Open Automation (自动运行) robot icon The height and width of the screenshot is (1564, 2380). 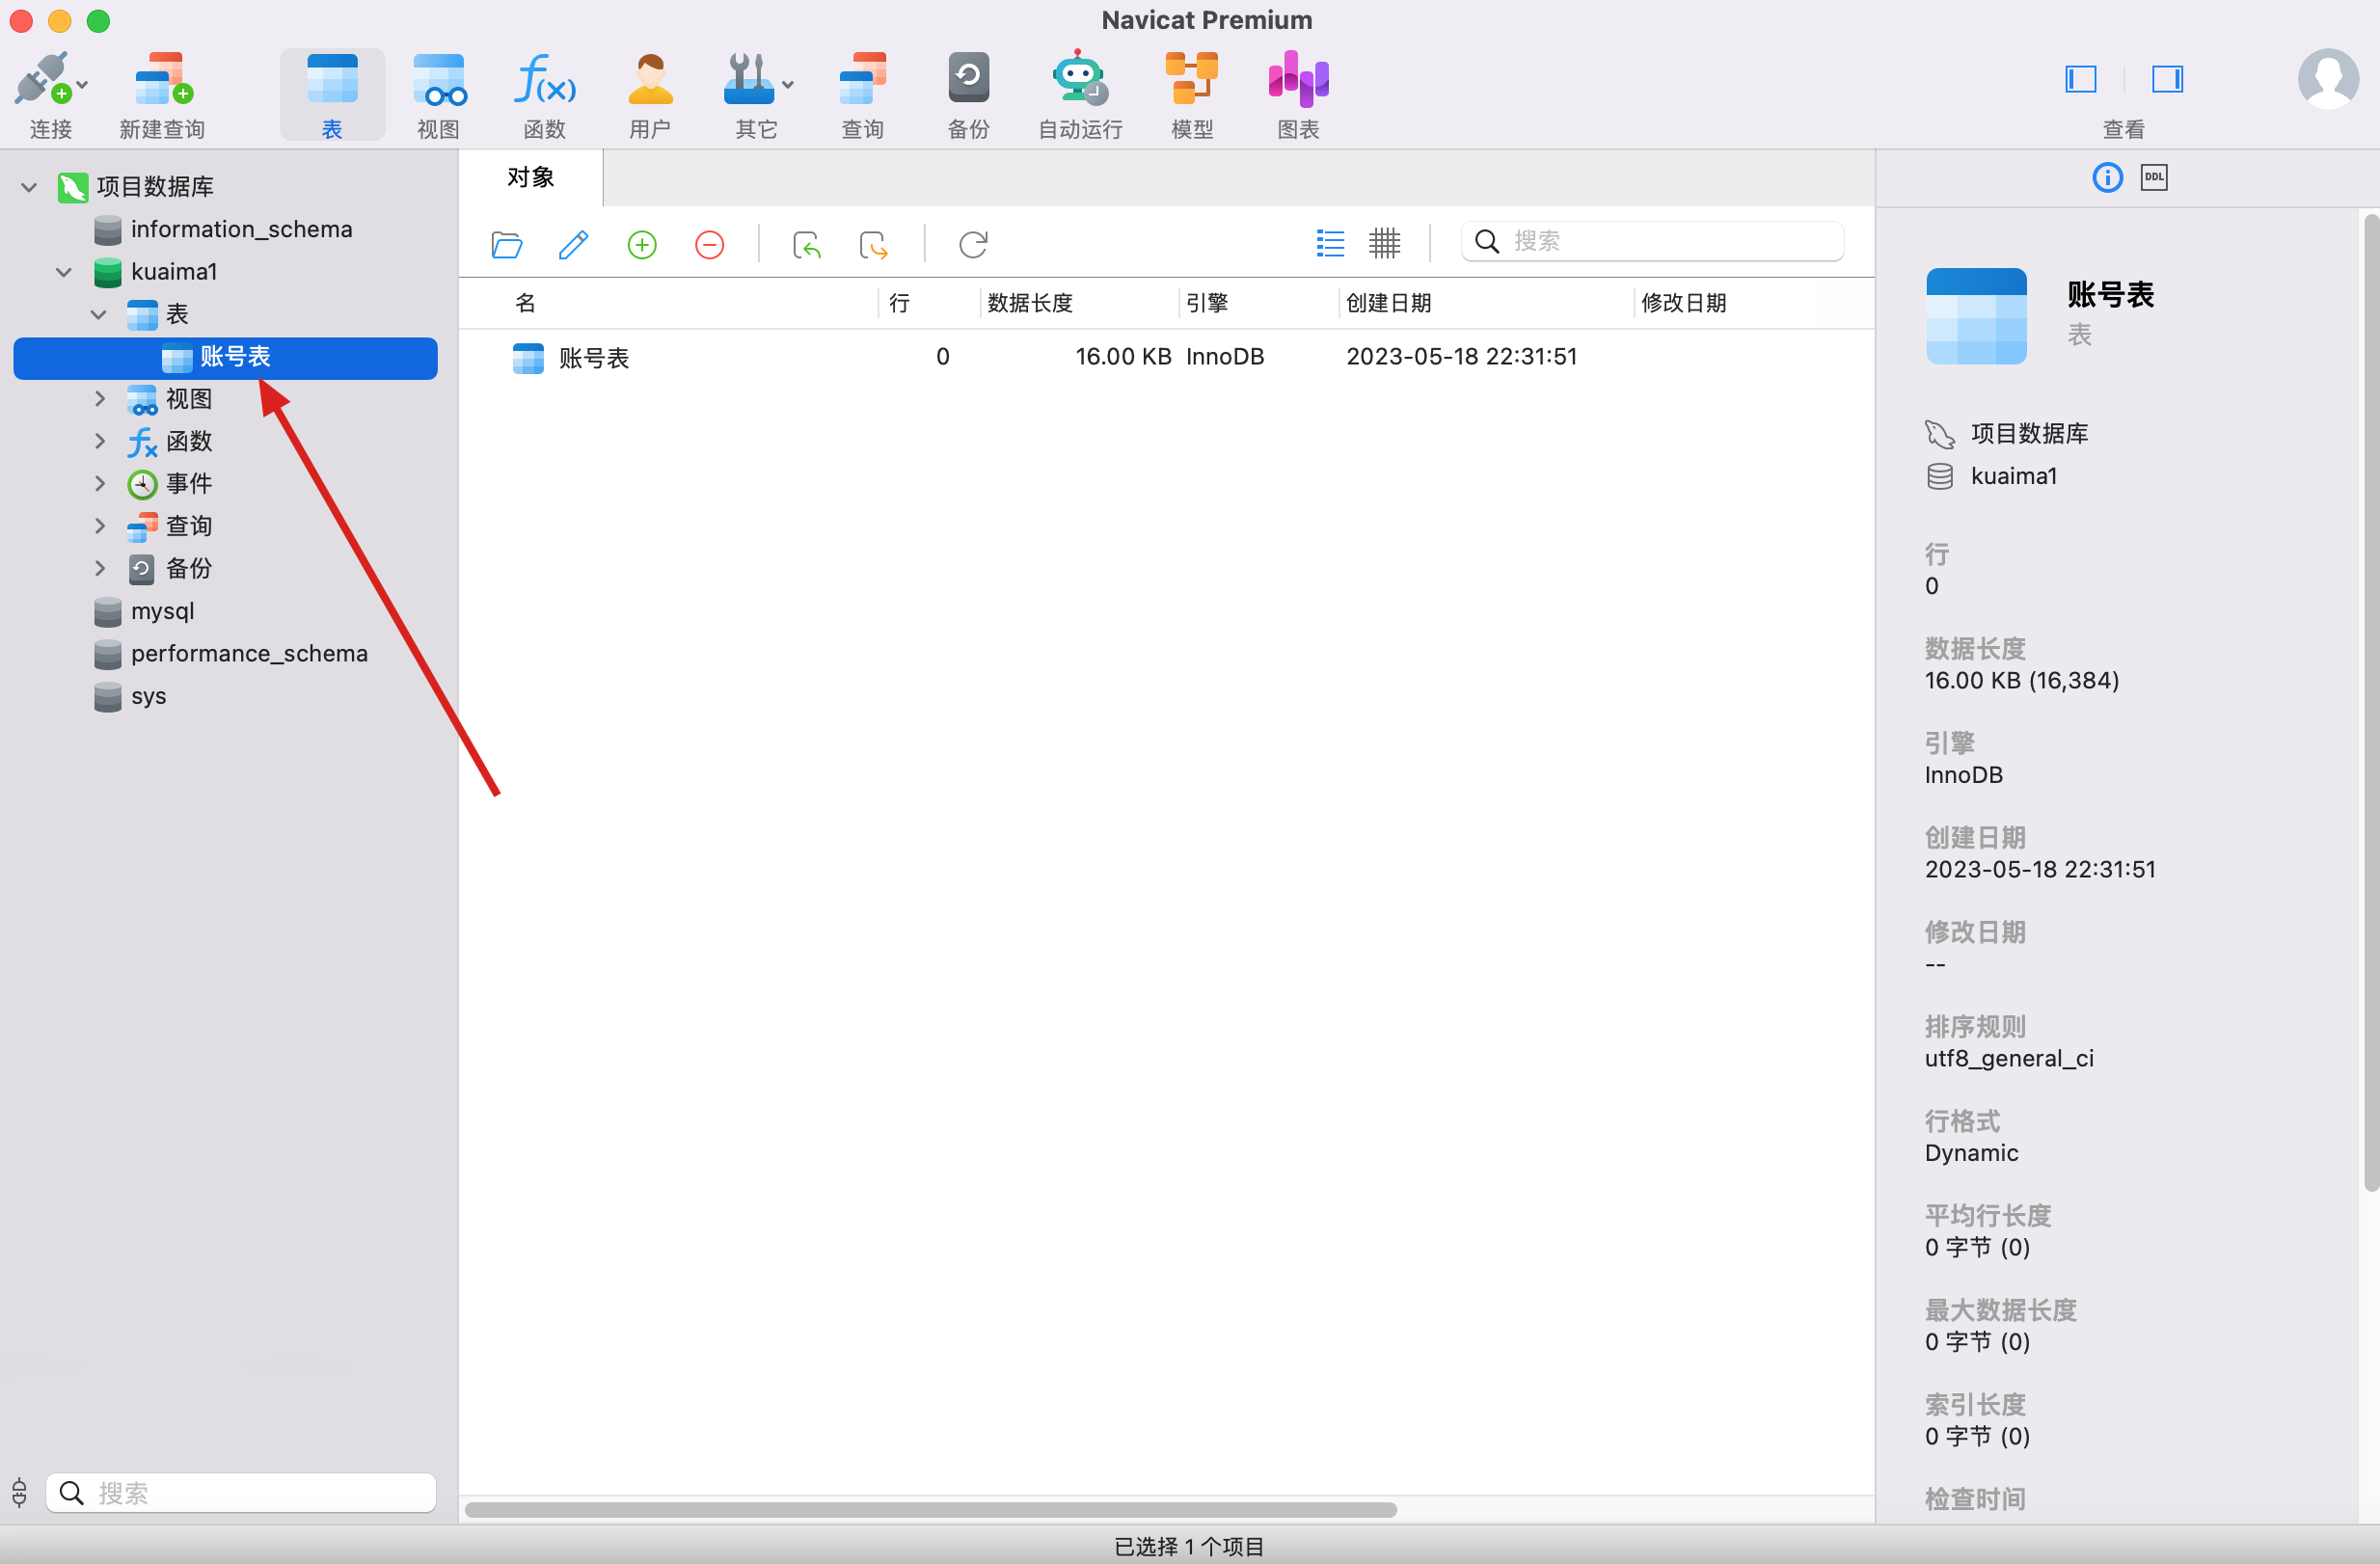(1080, 78)
